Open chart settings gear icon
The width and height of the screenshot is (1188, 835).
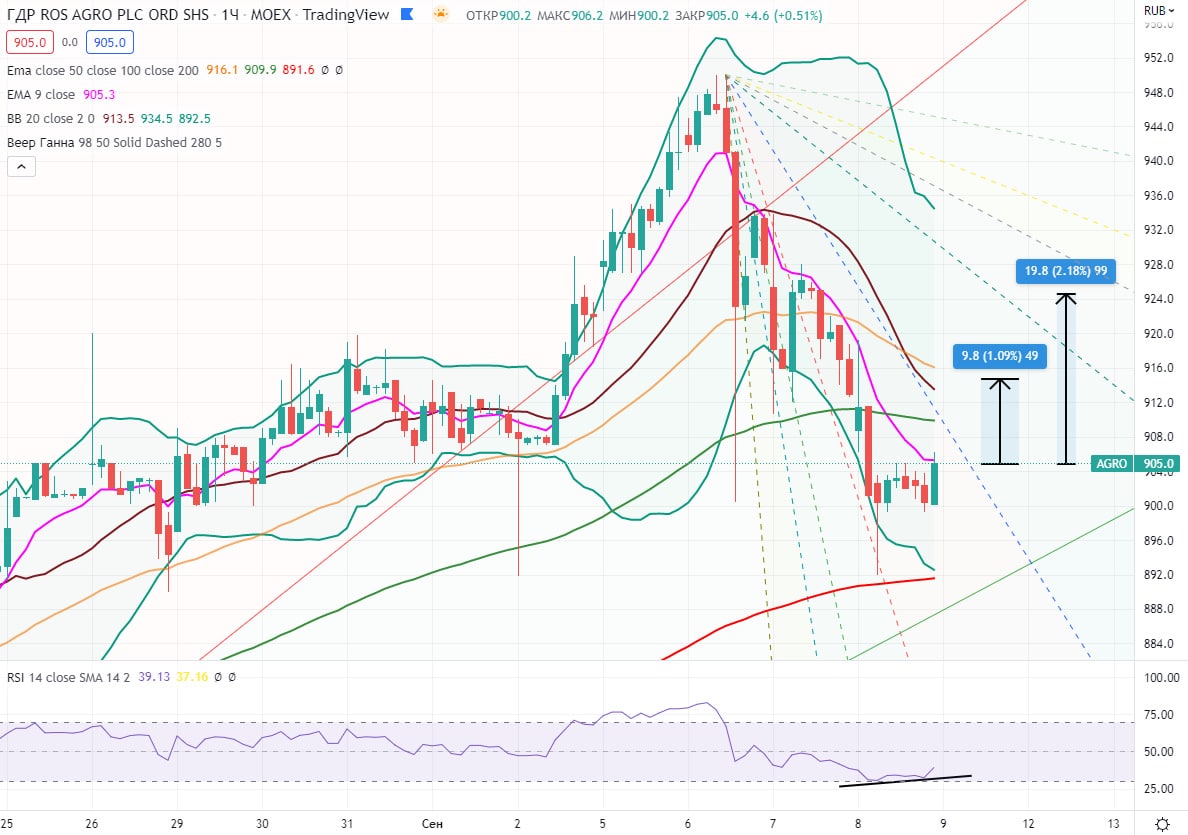point(1162,824)
